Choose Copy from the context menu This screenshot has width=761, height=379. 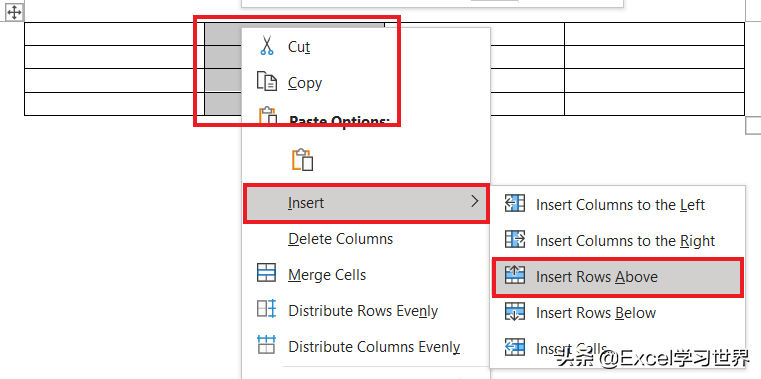pyautogui.click(x=366, y=82)
